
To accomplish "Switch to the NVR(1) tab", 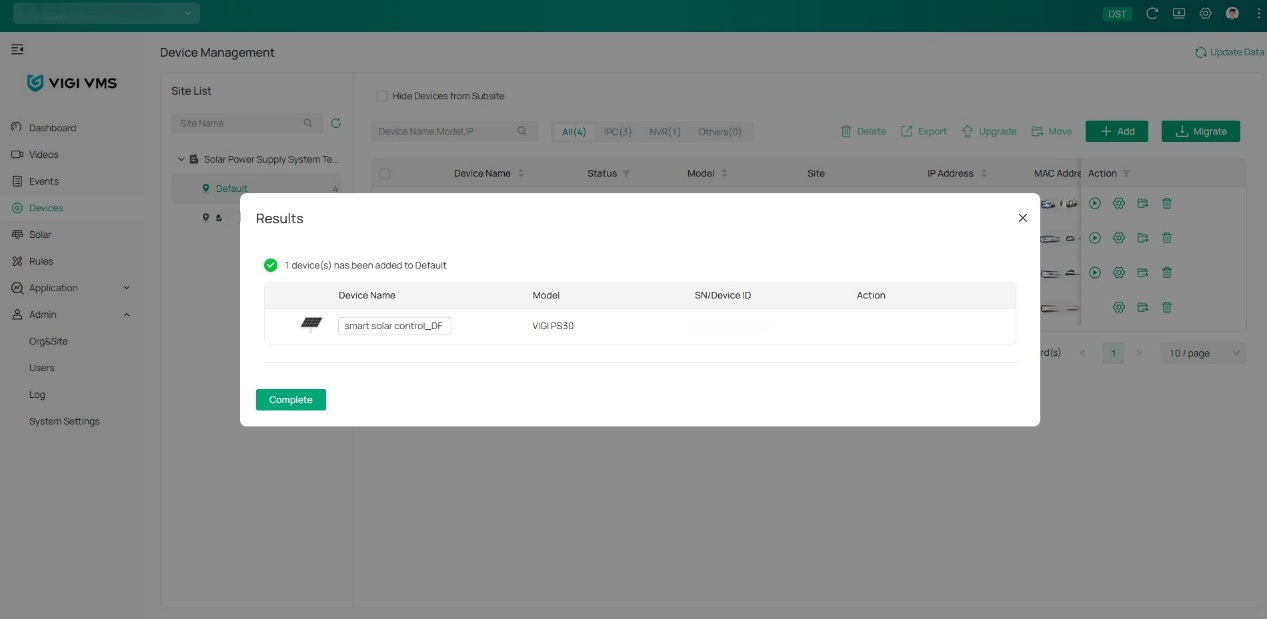I will tap(665, 132).
